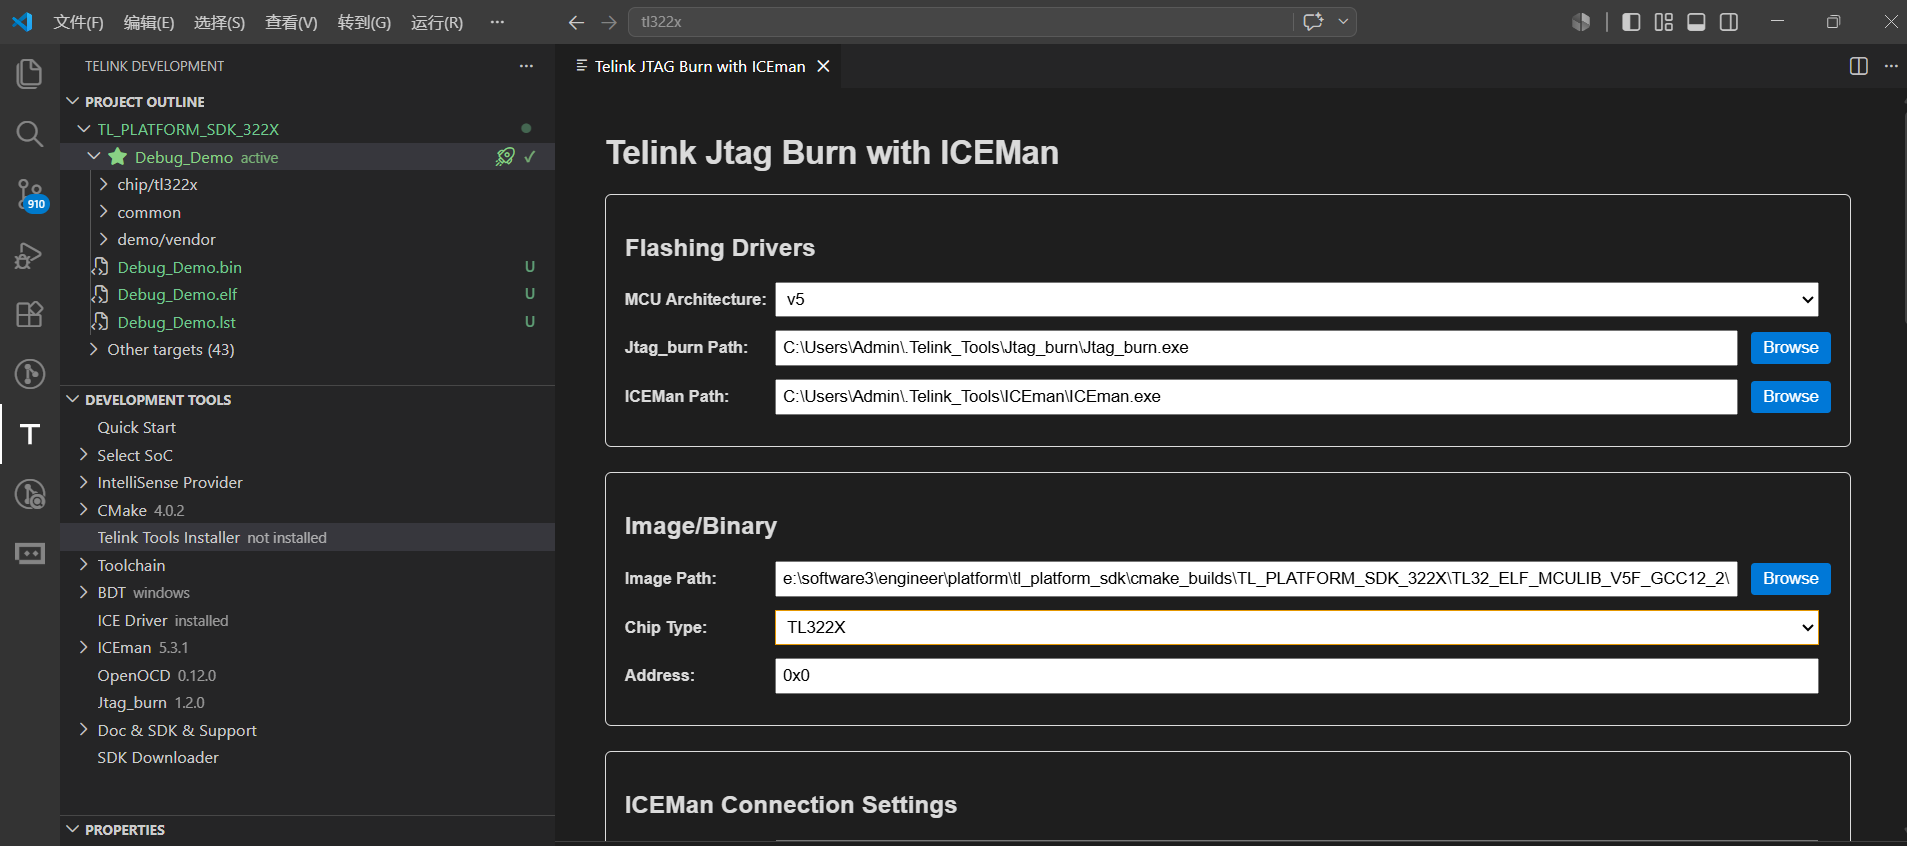The width and height of the screenshot is (1907, 846).
Task: Expand Other targets (43)
Action: (x=94, y=349)
